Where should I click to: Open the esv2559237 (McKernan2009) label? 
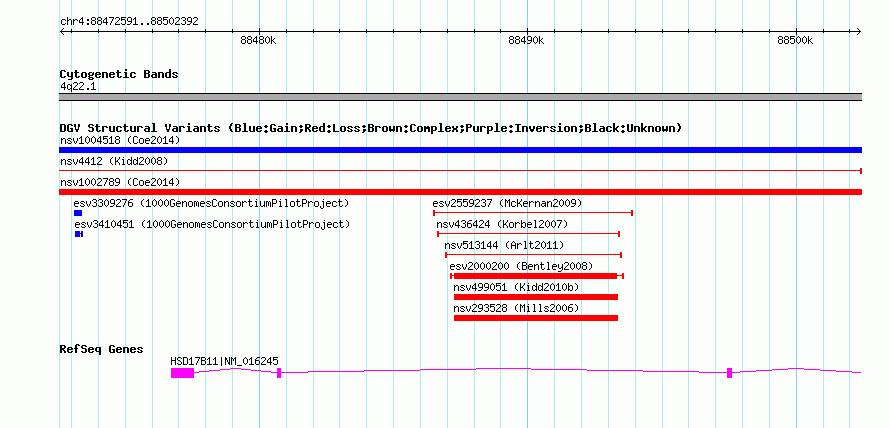(x=507, y=203)
